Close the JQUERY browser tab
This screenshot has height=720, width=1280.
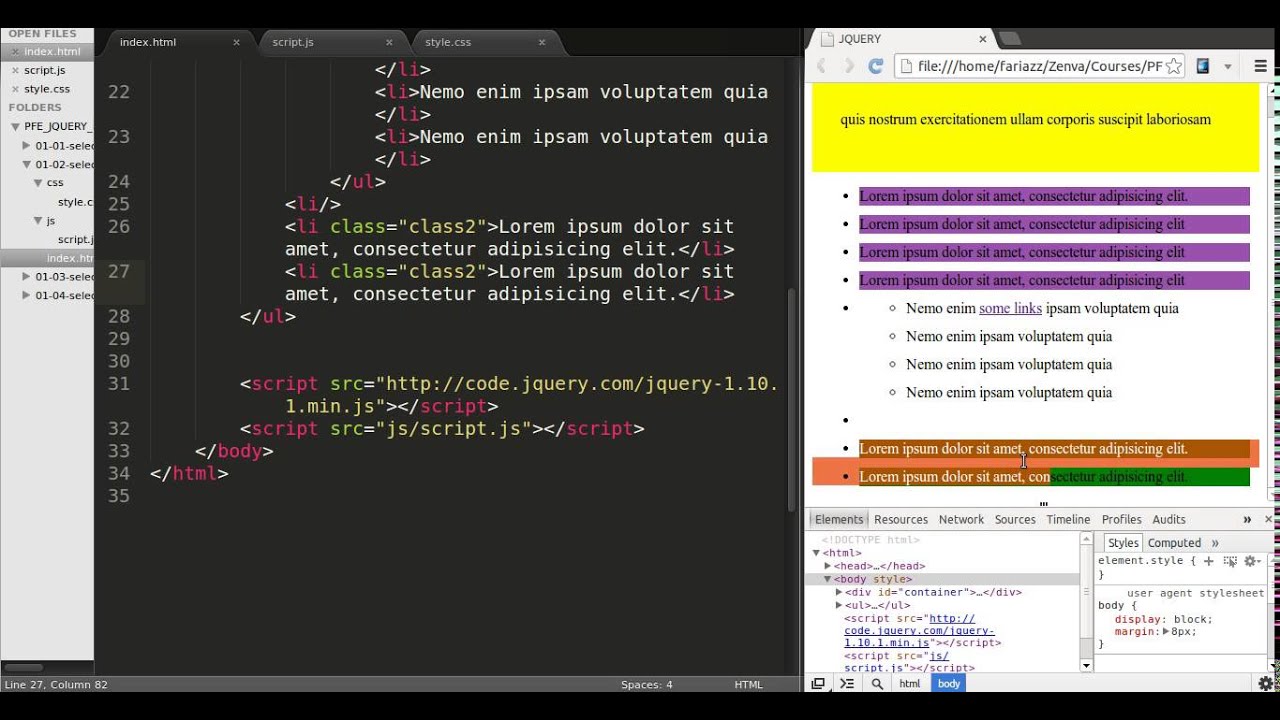pos(983,39)
